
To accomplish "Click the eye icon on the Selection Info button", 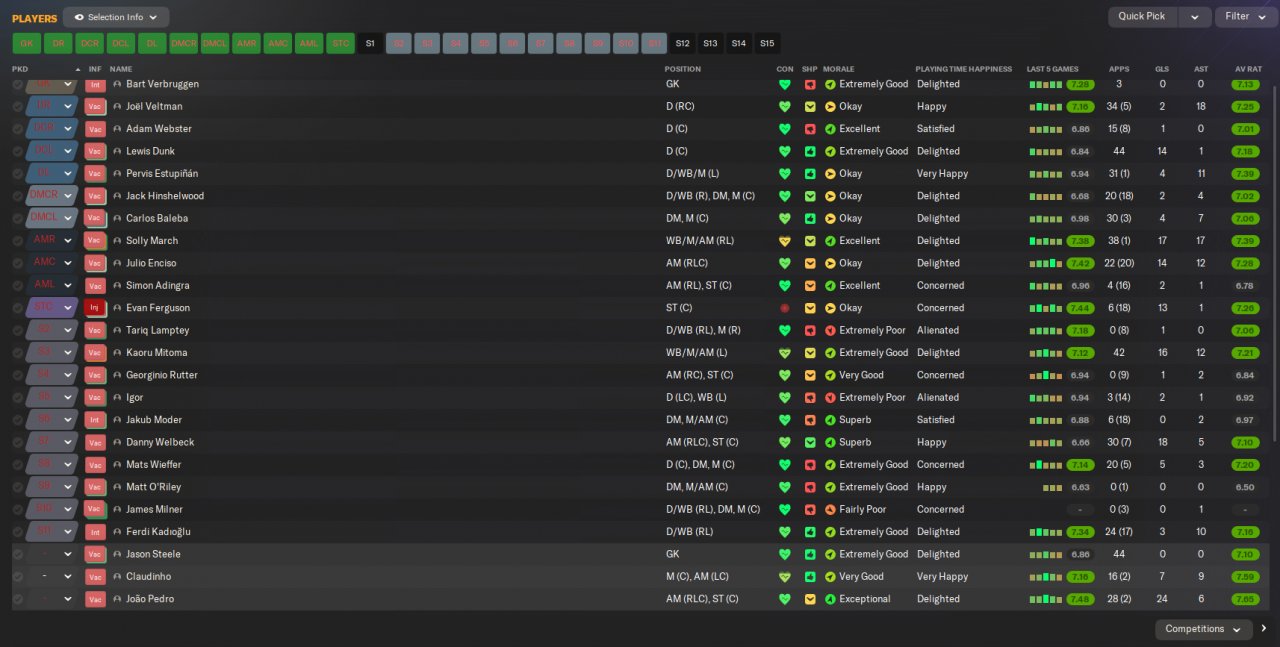I will (79, 17).
